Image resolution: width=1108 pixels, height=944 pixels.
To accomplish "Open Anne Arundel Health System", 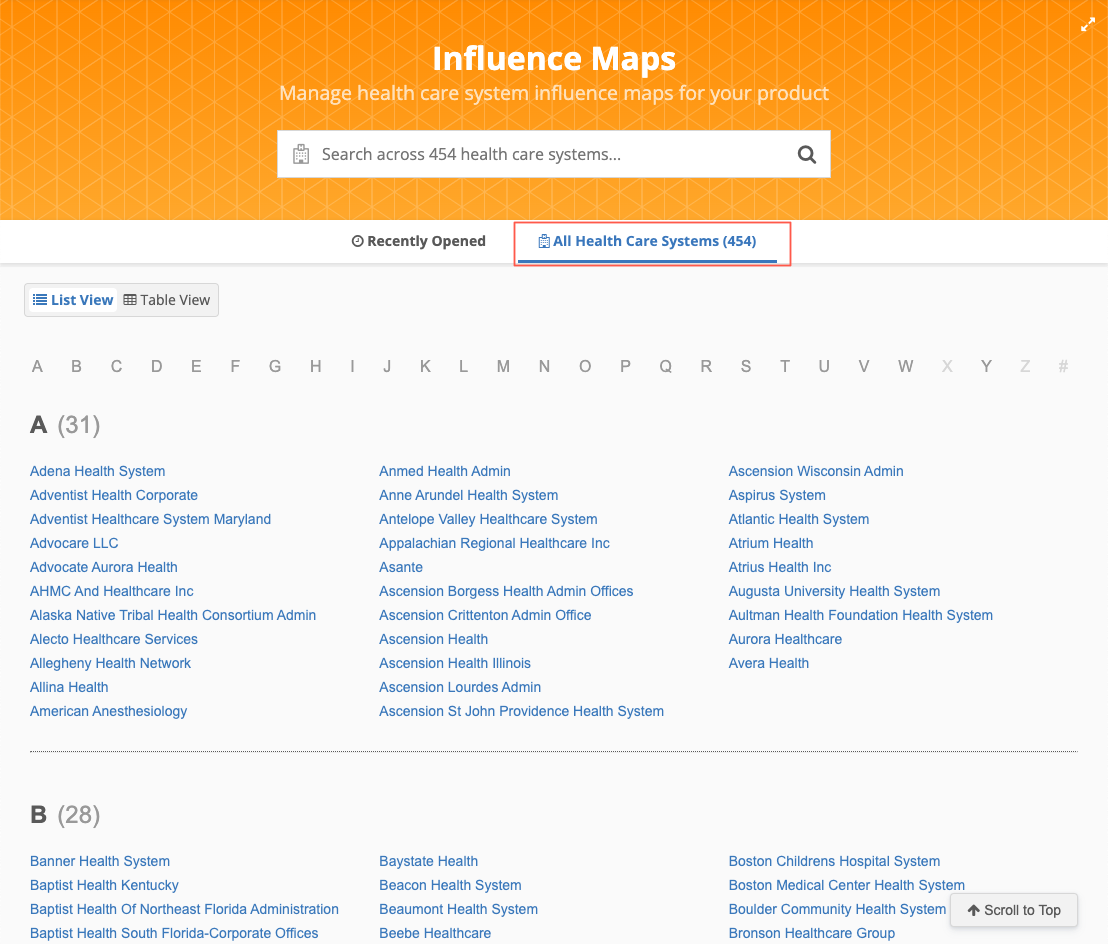I will point(468,495).
